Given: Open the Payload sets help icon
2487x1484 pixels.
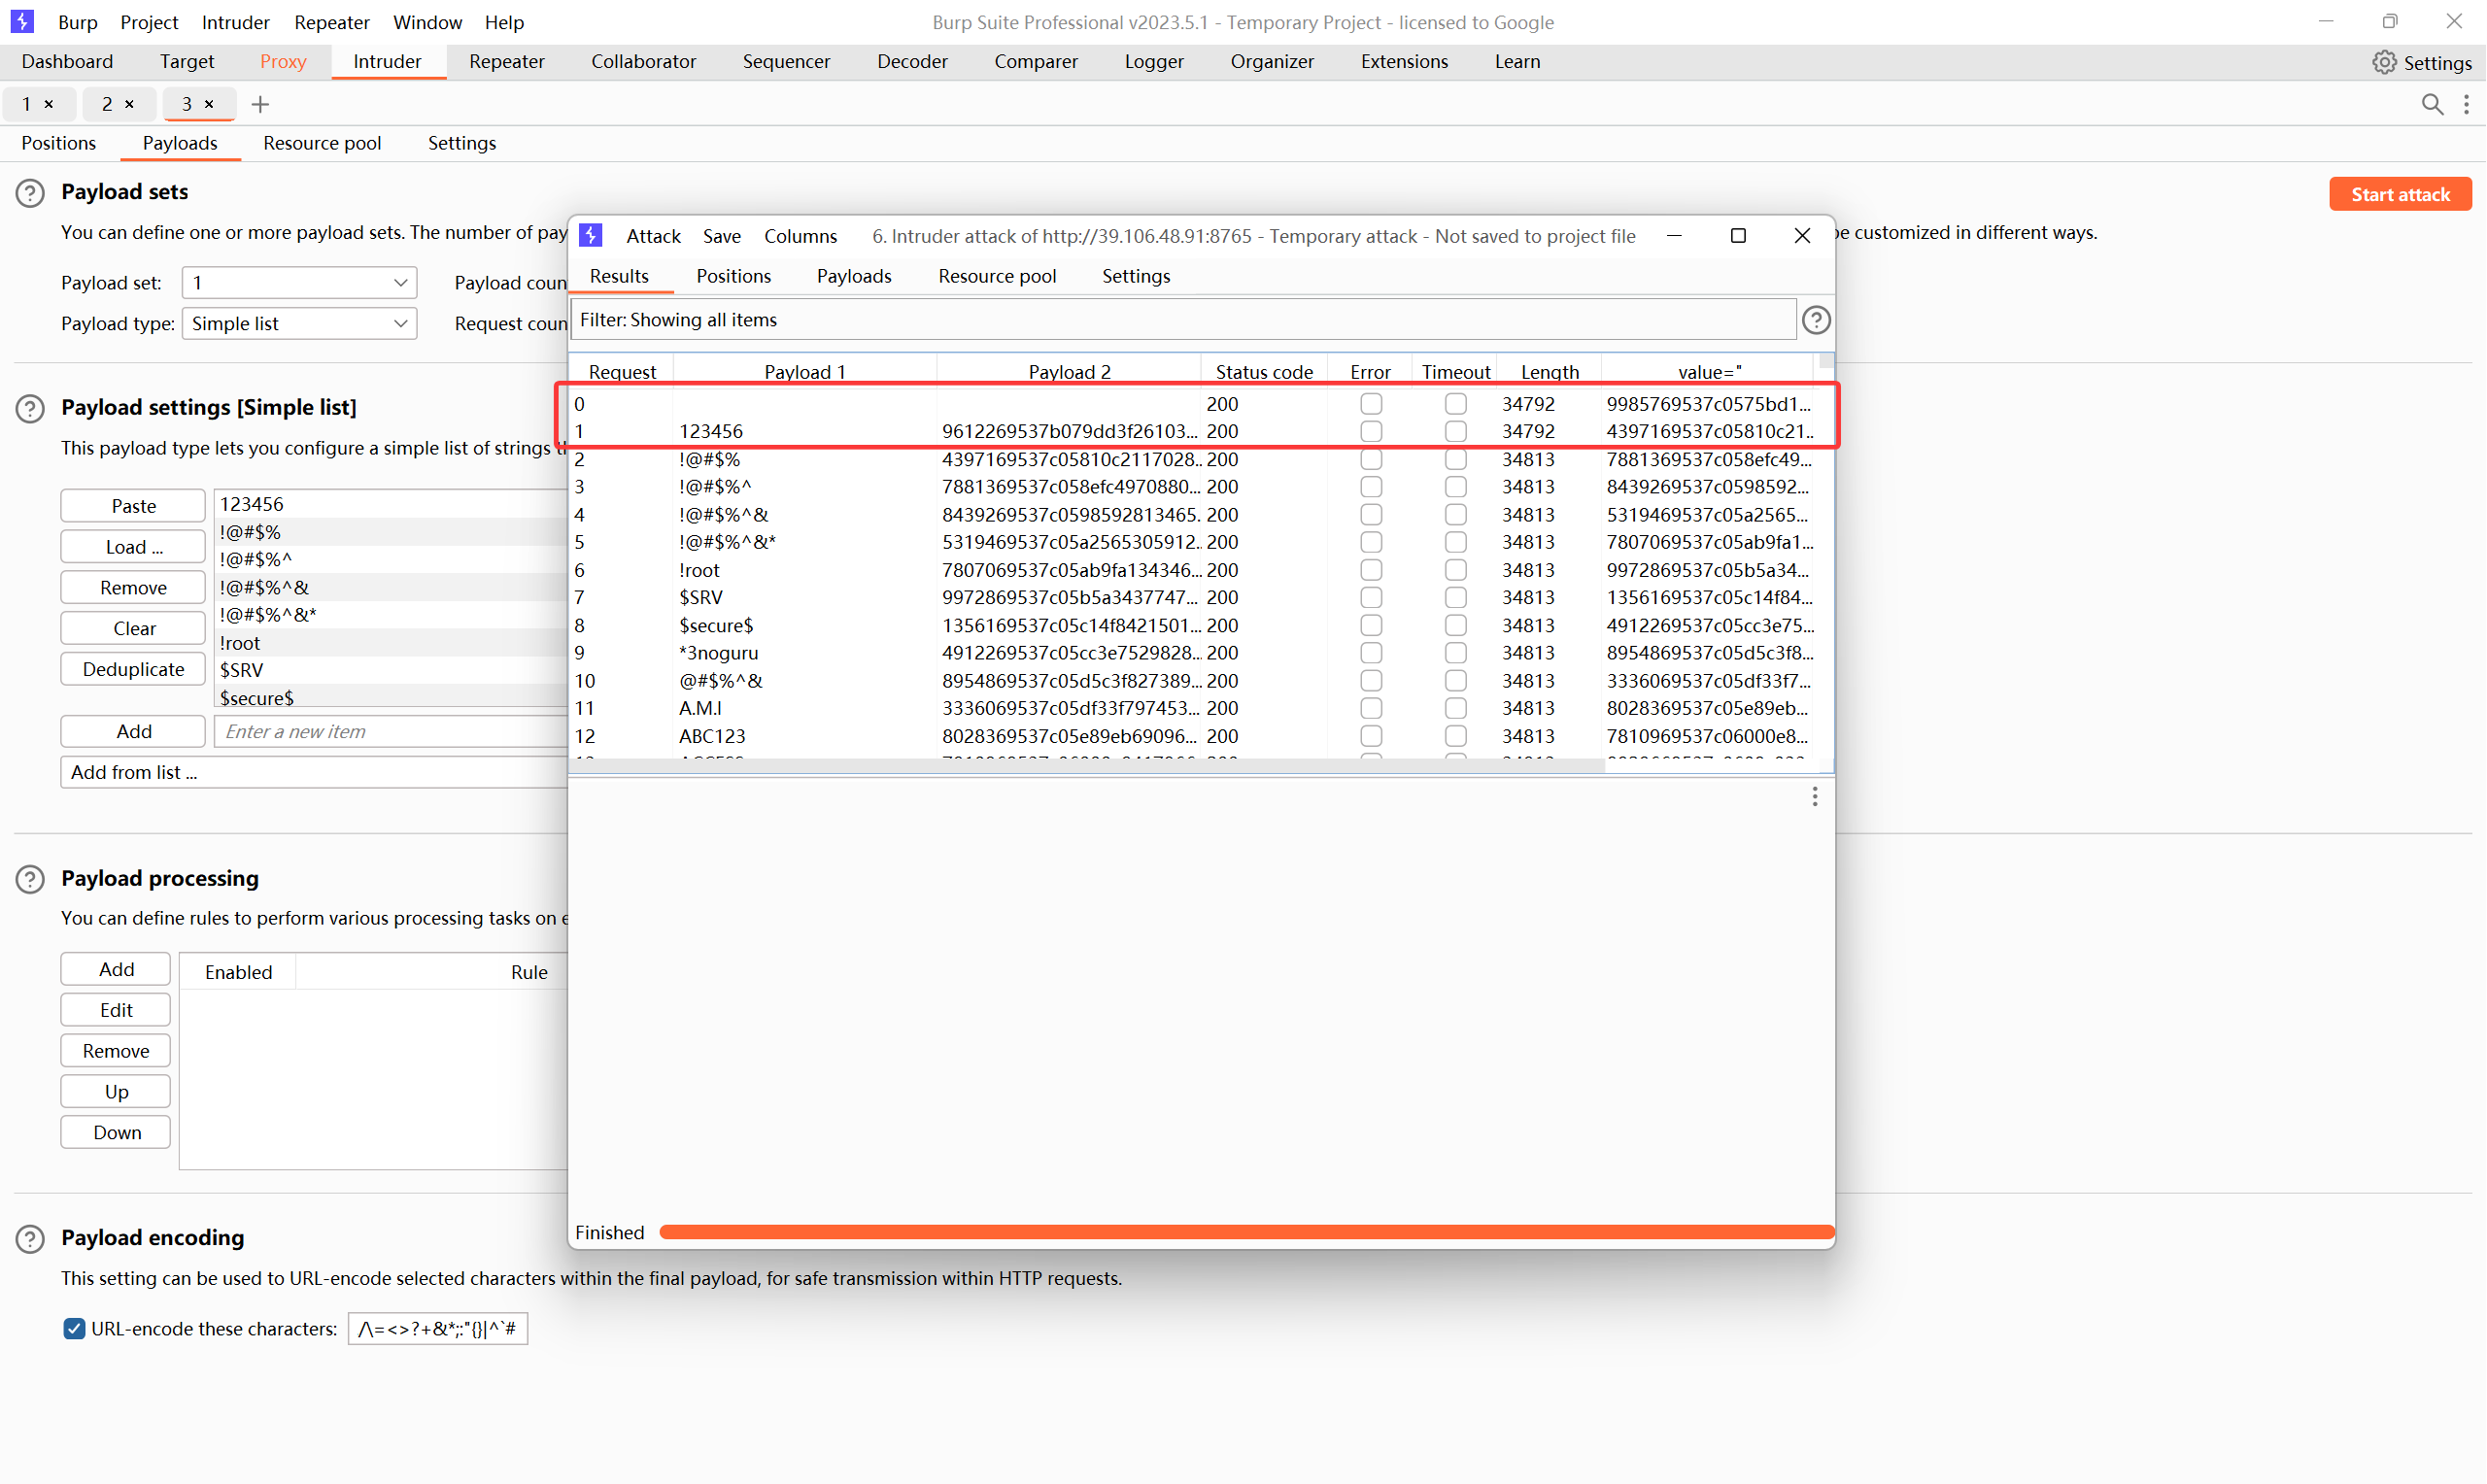Looking at the screenshot, I should [30, 192].
